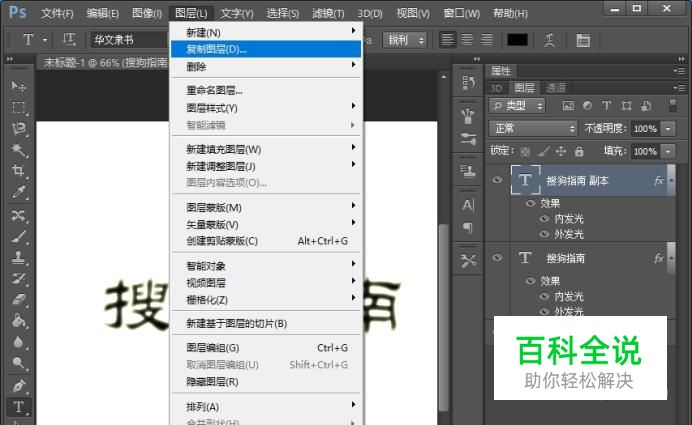
Task: Open the Character panel icon
Action: tap(468, 205)
